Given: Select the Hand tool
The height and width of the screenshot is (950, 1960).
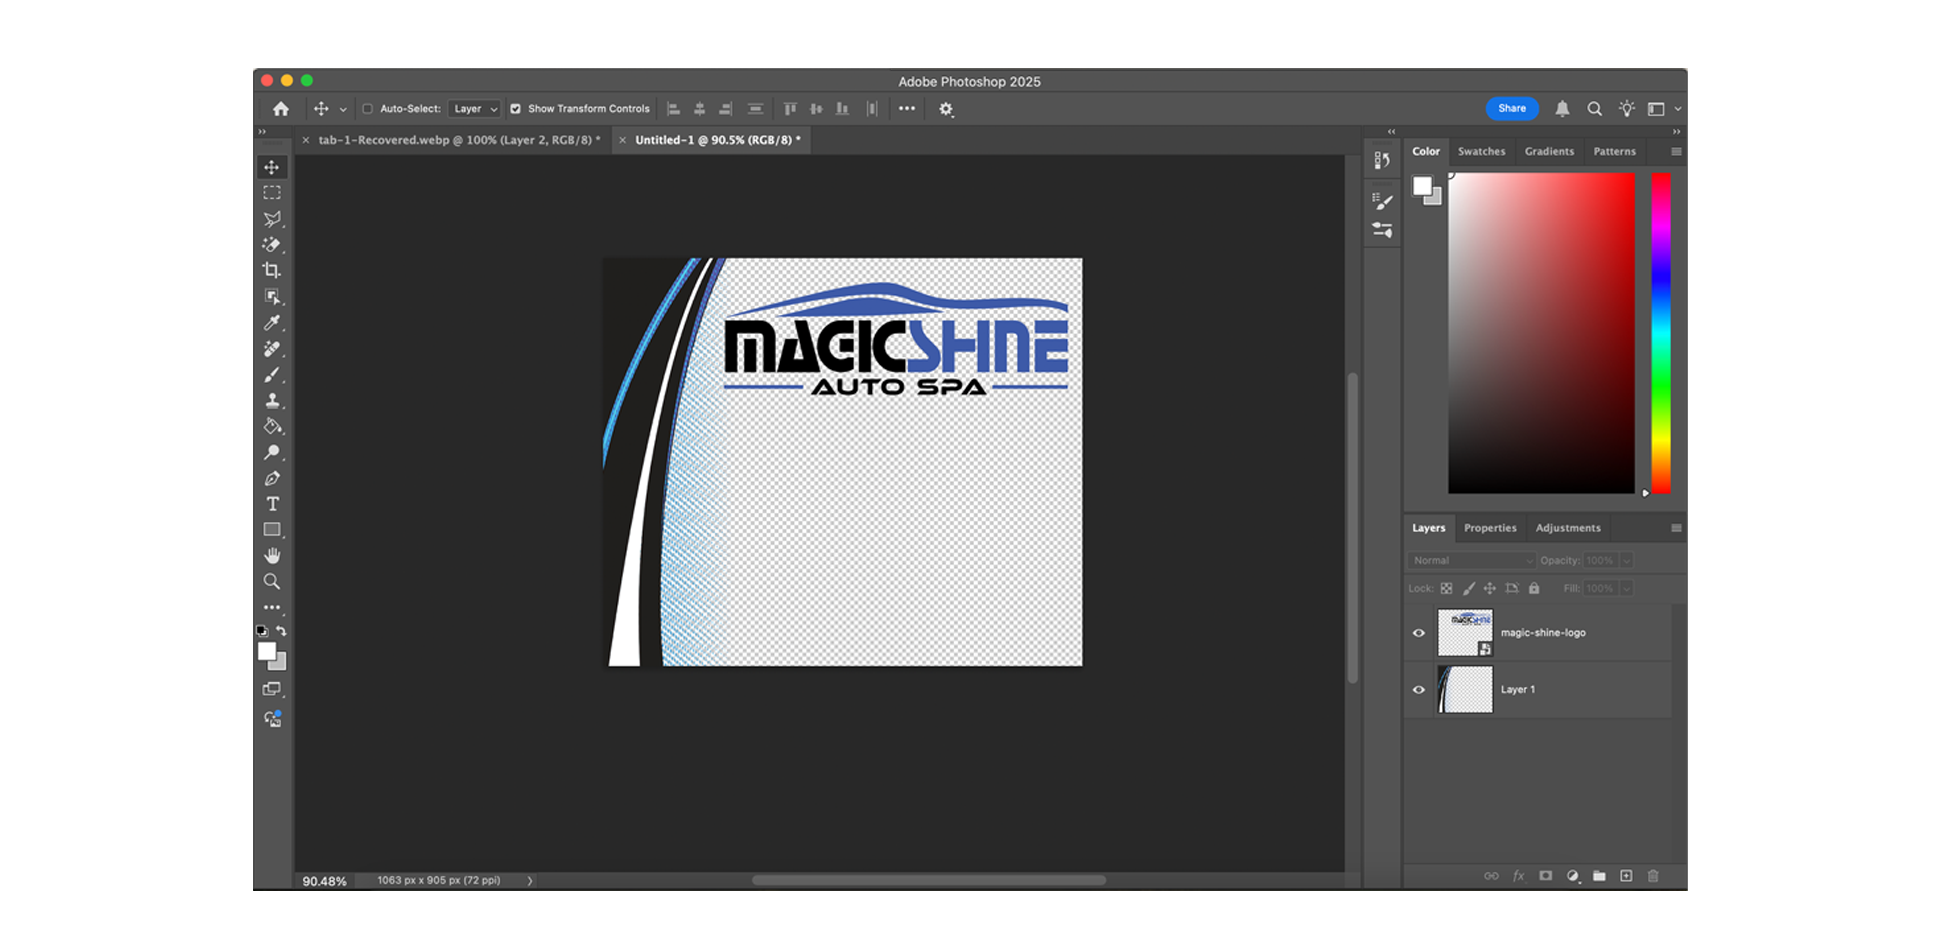Looking at the screenshot, I should pos(272,555).
